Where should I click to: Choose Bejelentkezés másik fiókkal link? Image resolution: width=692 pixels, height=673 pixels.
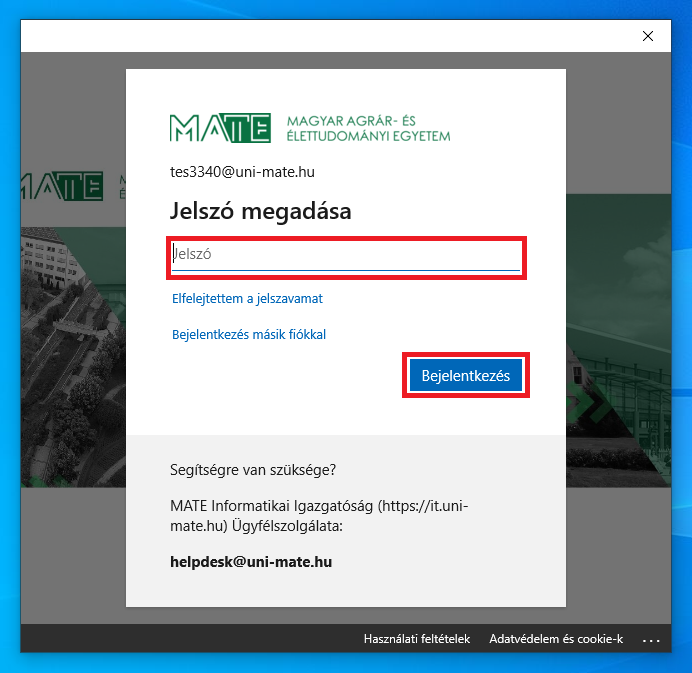tap(249, 335)
